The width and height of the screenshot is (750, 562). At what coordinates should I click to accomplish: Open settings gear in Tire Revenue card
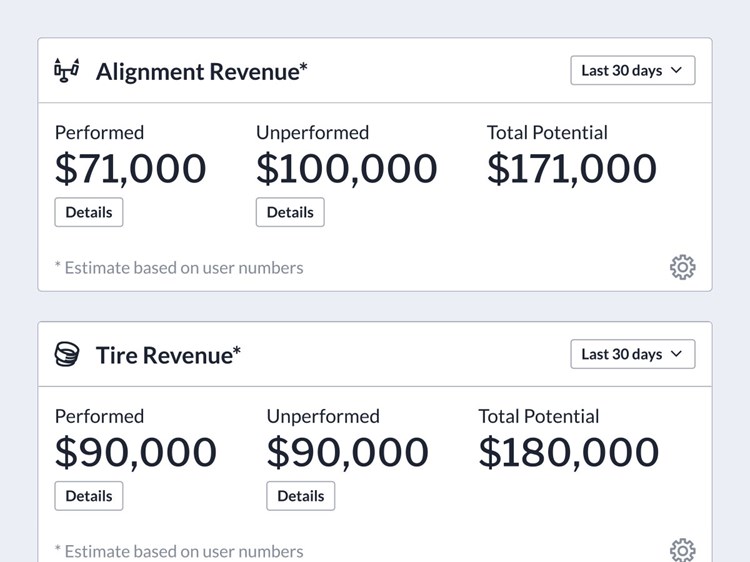[682, 550]
